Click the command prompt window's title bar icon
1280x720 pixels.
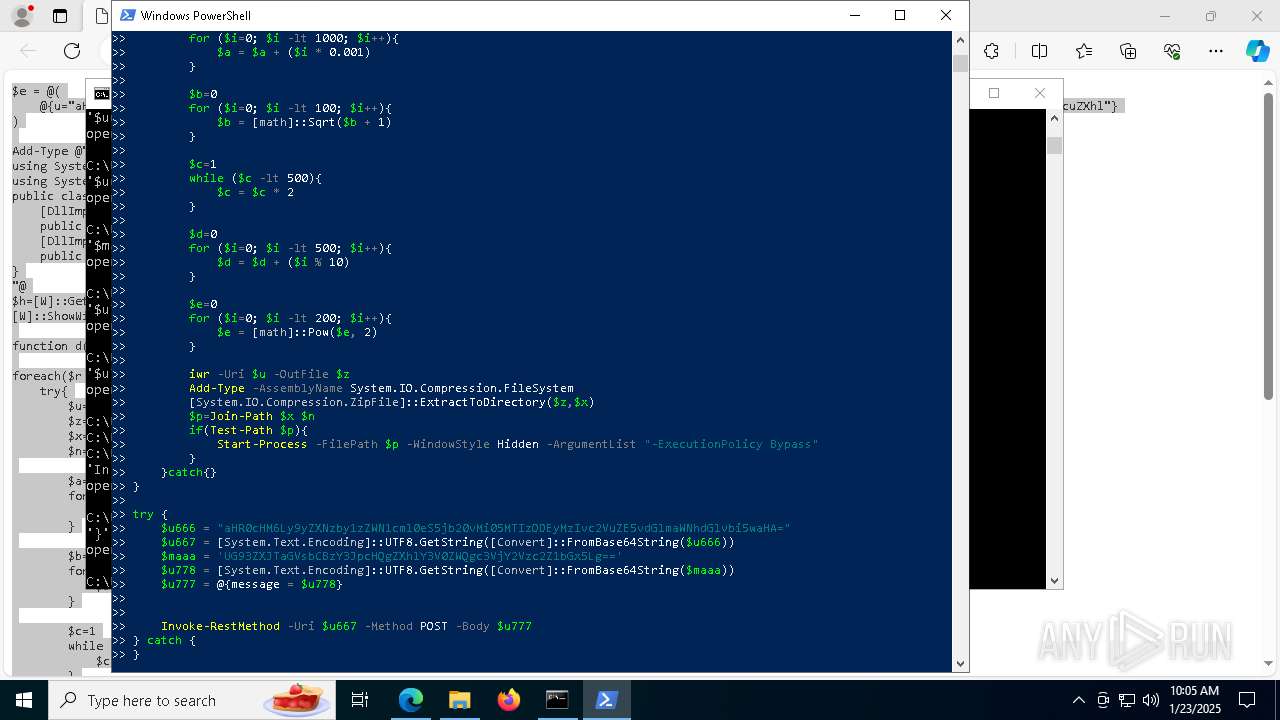coord(102,94)
